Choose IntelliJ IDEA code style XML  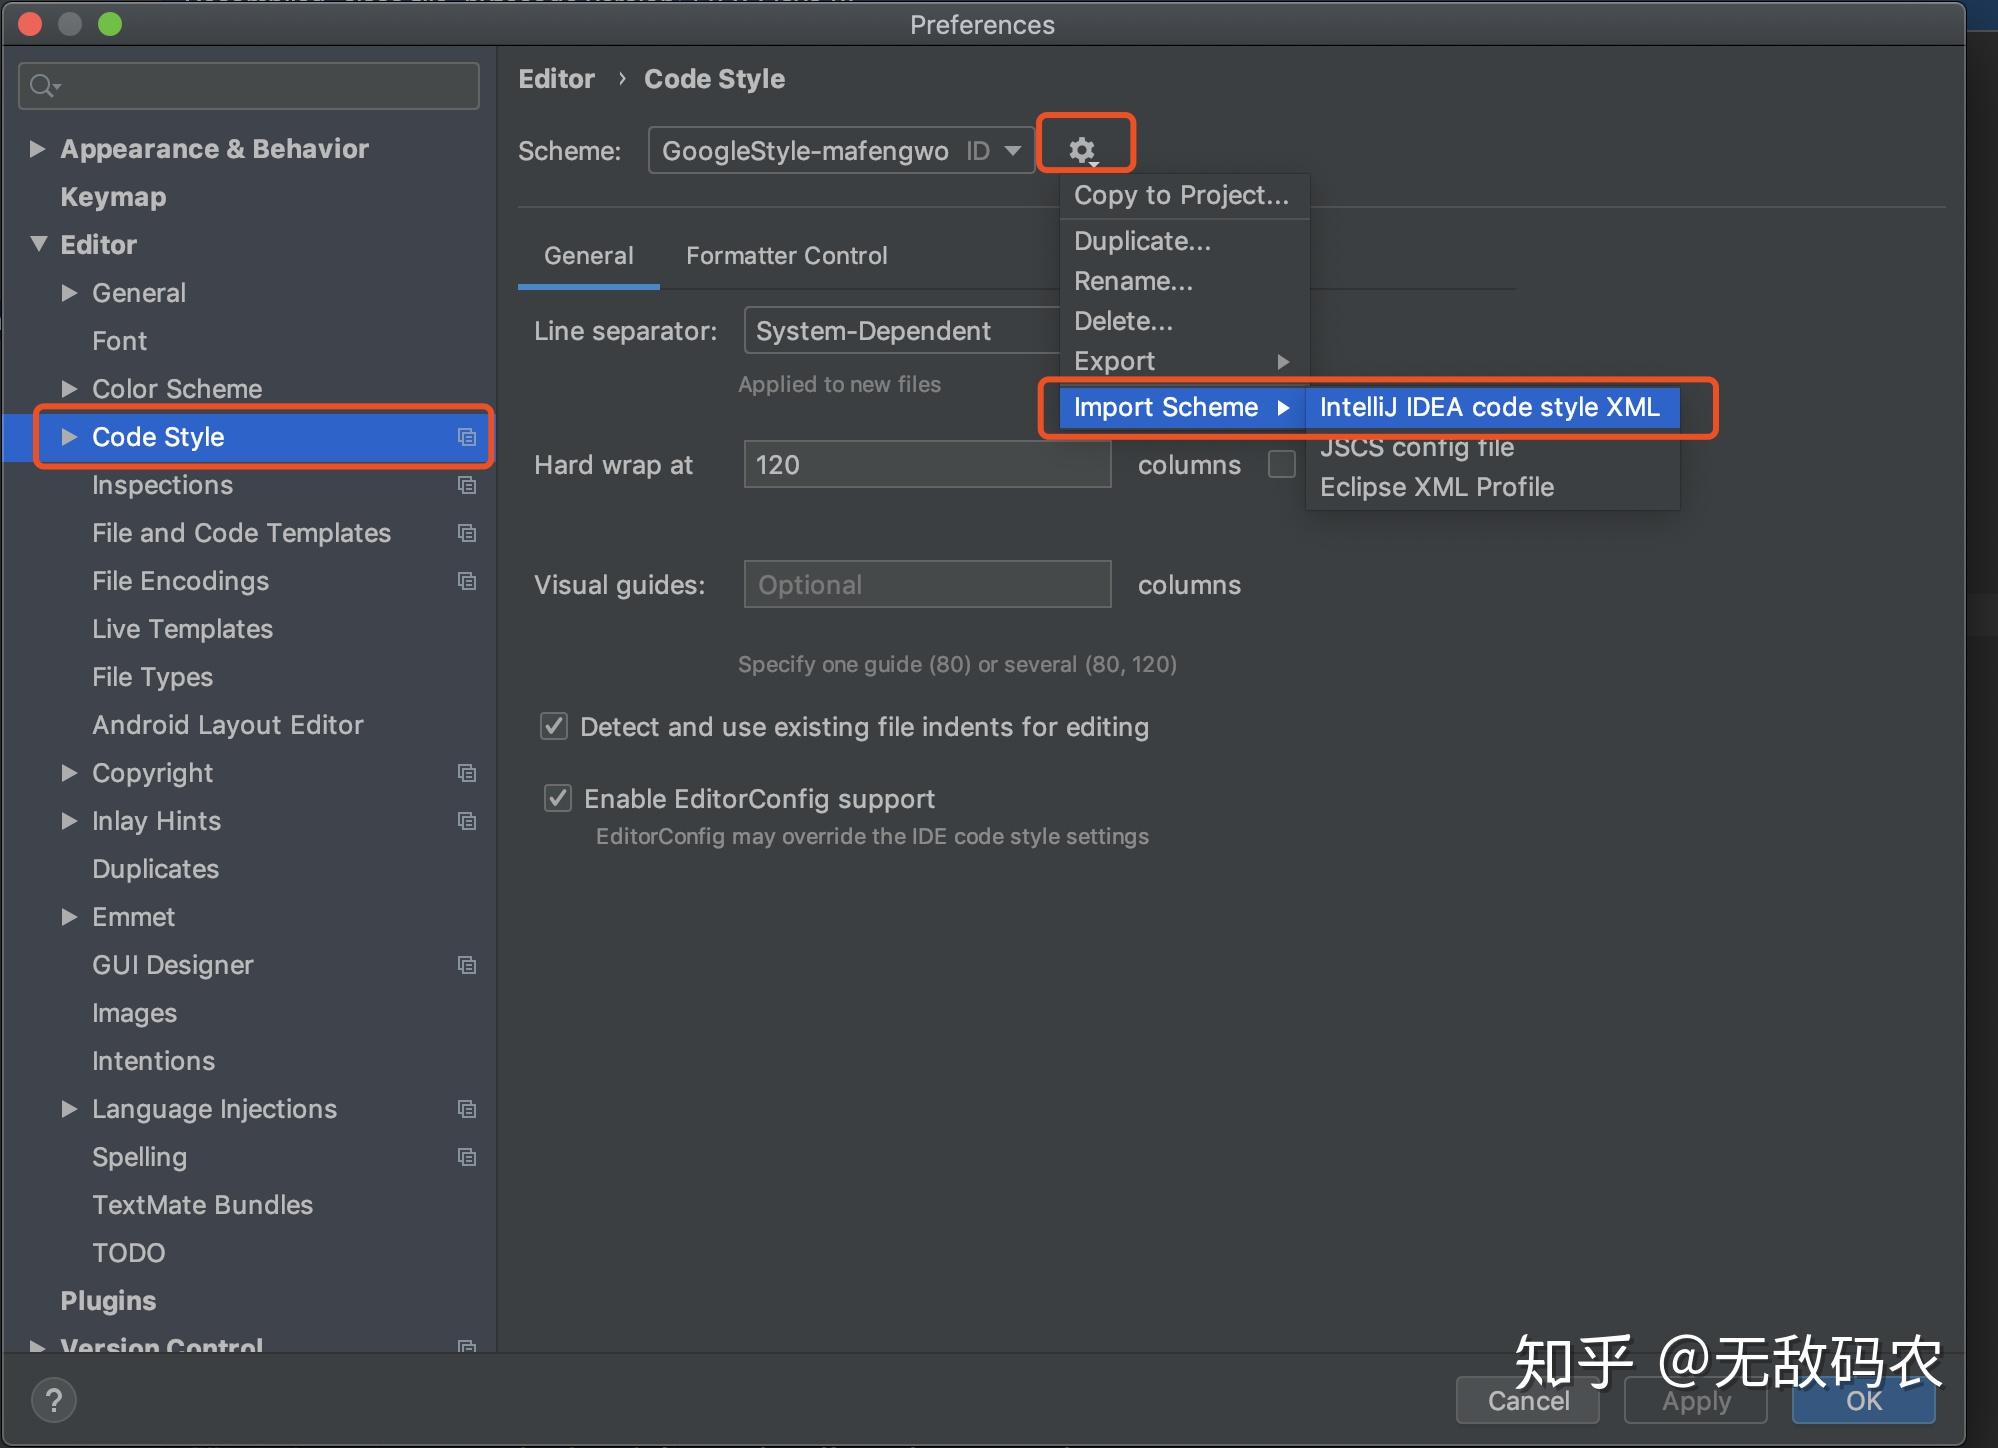coord(1489,407)
